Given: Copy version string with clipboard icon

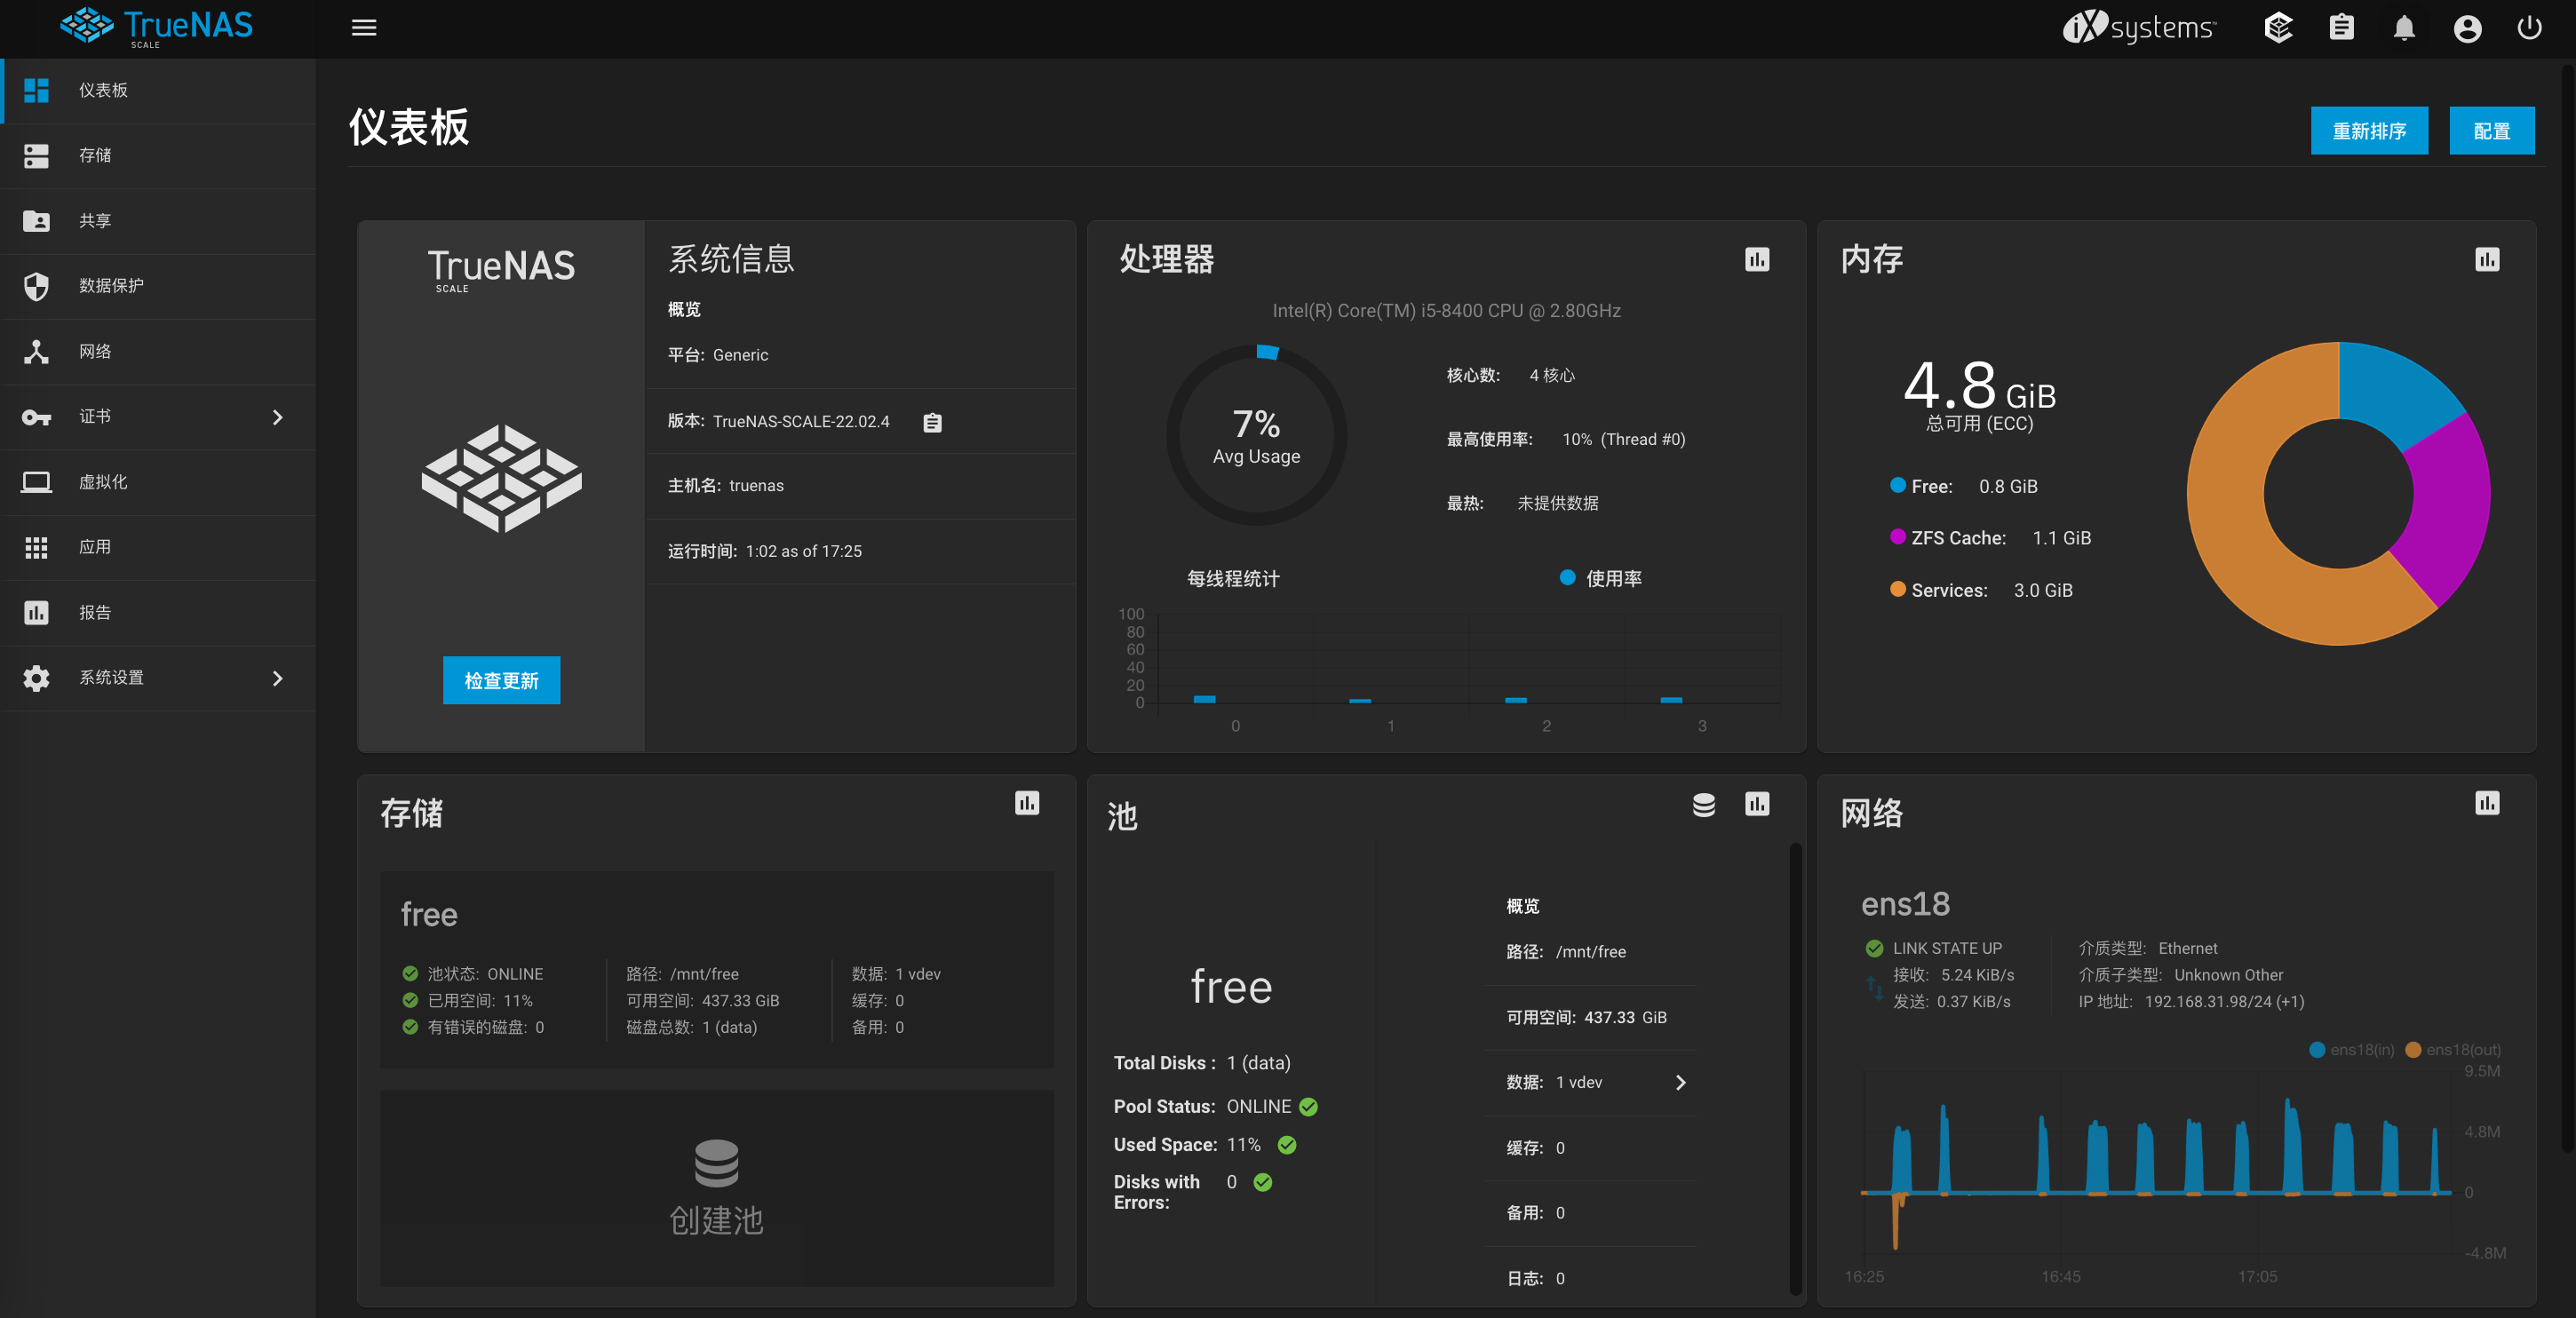Looking at the screenshot, I should pyautogui.click(x=932, y=422).
